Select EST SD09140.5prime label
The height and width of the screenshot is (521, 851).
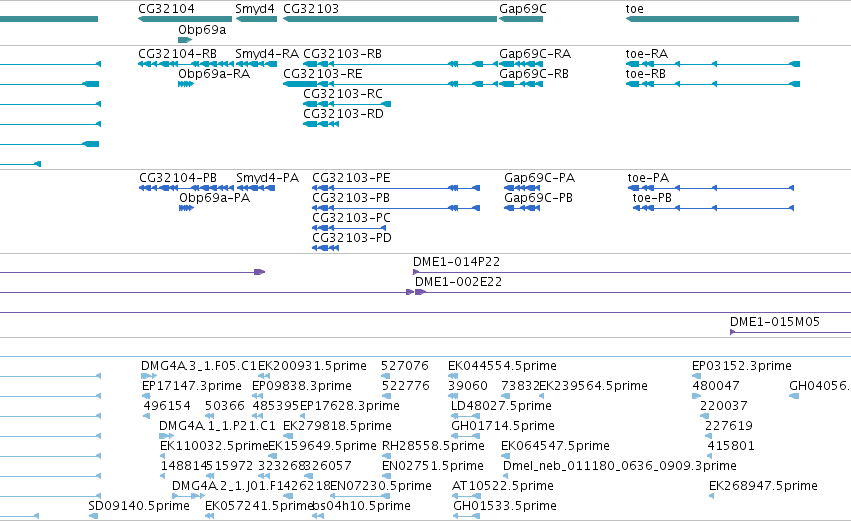pos(139,507)
